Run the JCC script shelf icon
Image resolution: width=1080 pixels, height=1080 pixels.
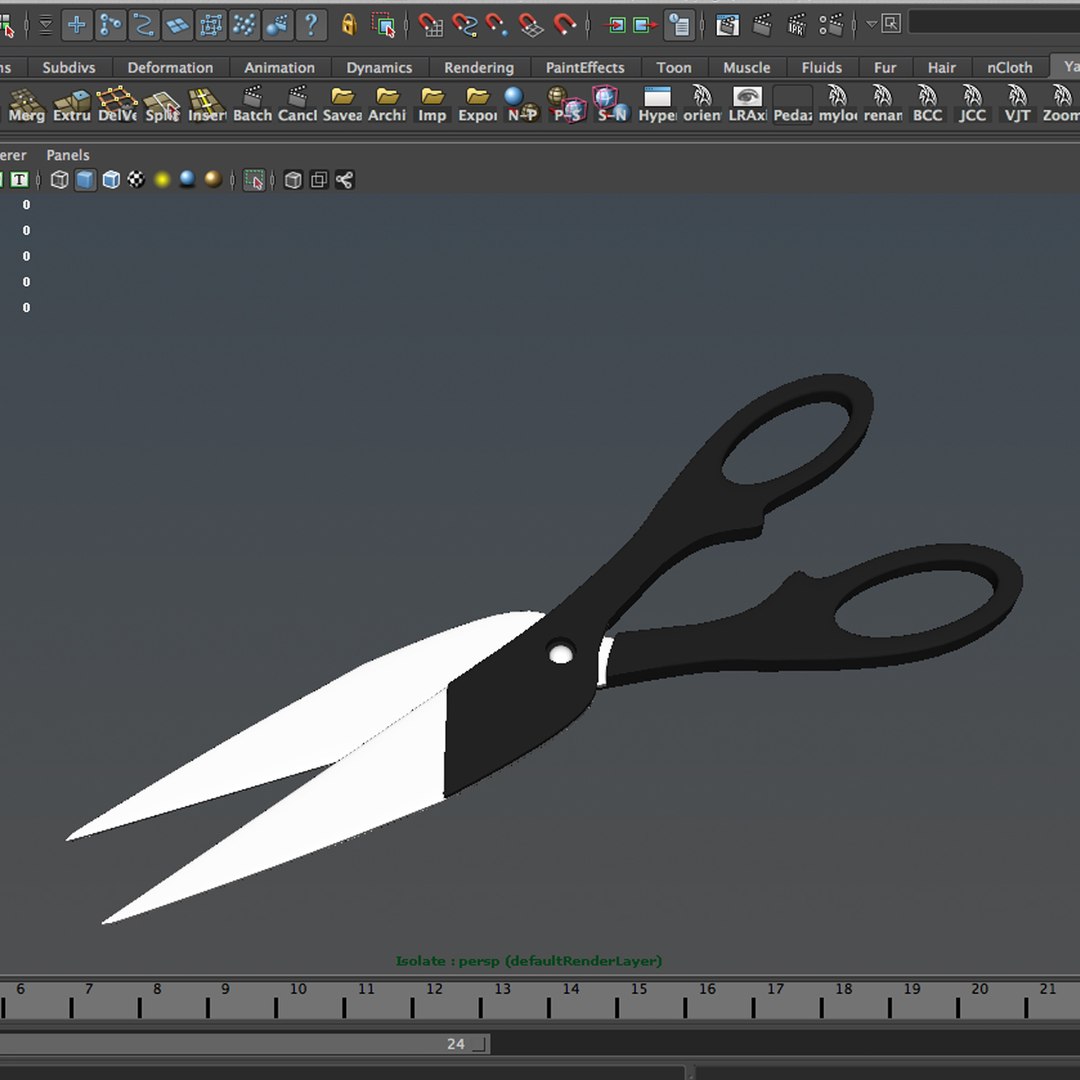pos(973,105)
